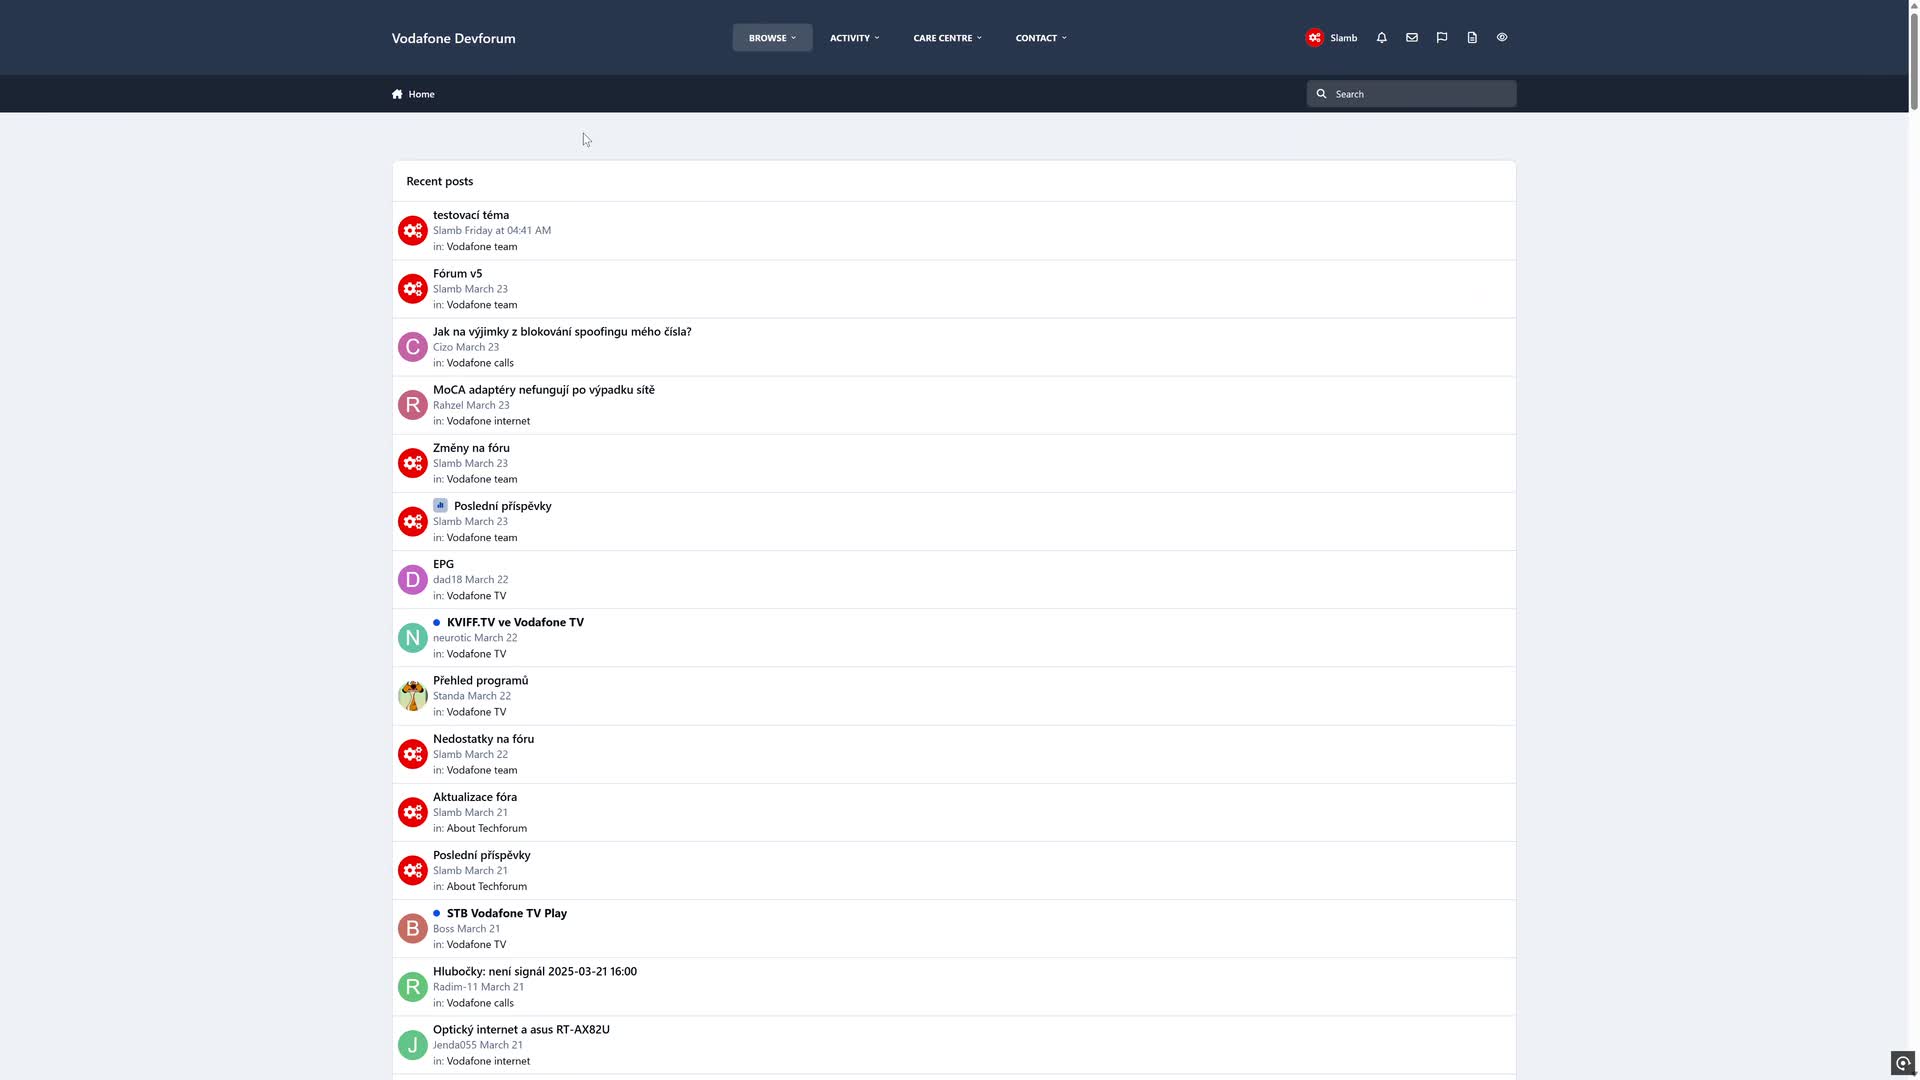Open the Fórum v5 thread
This screenshot has width=1920, height=1080.
pos(457,273)
